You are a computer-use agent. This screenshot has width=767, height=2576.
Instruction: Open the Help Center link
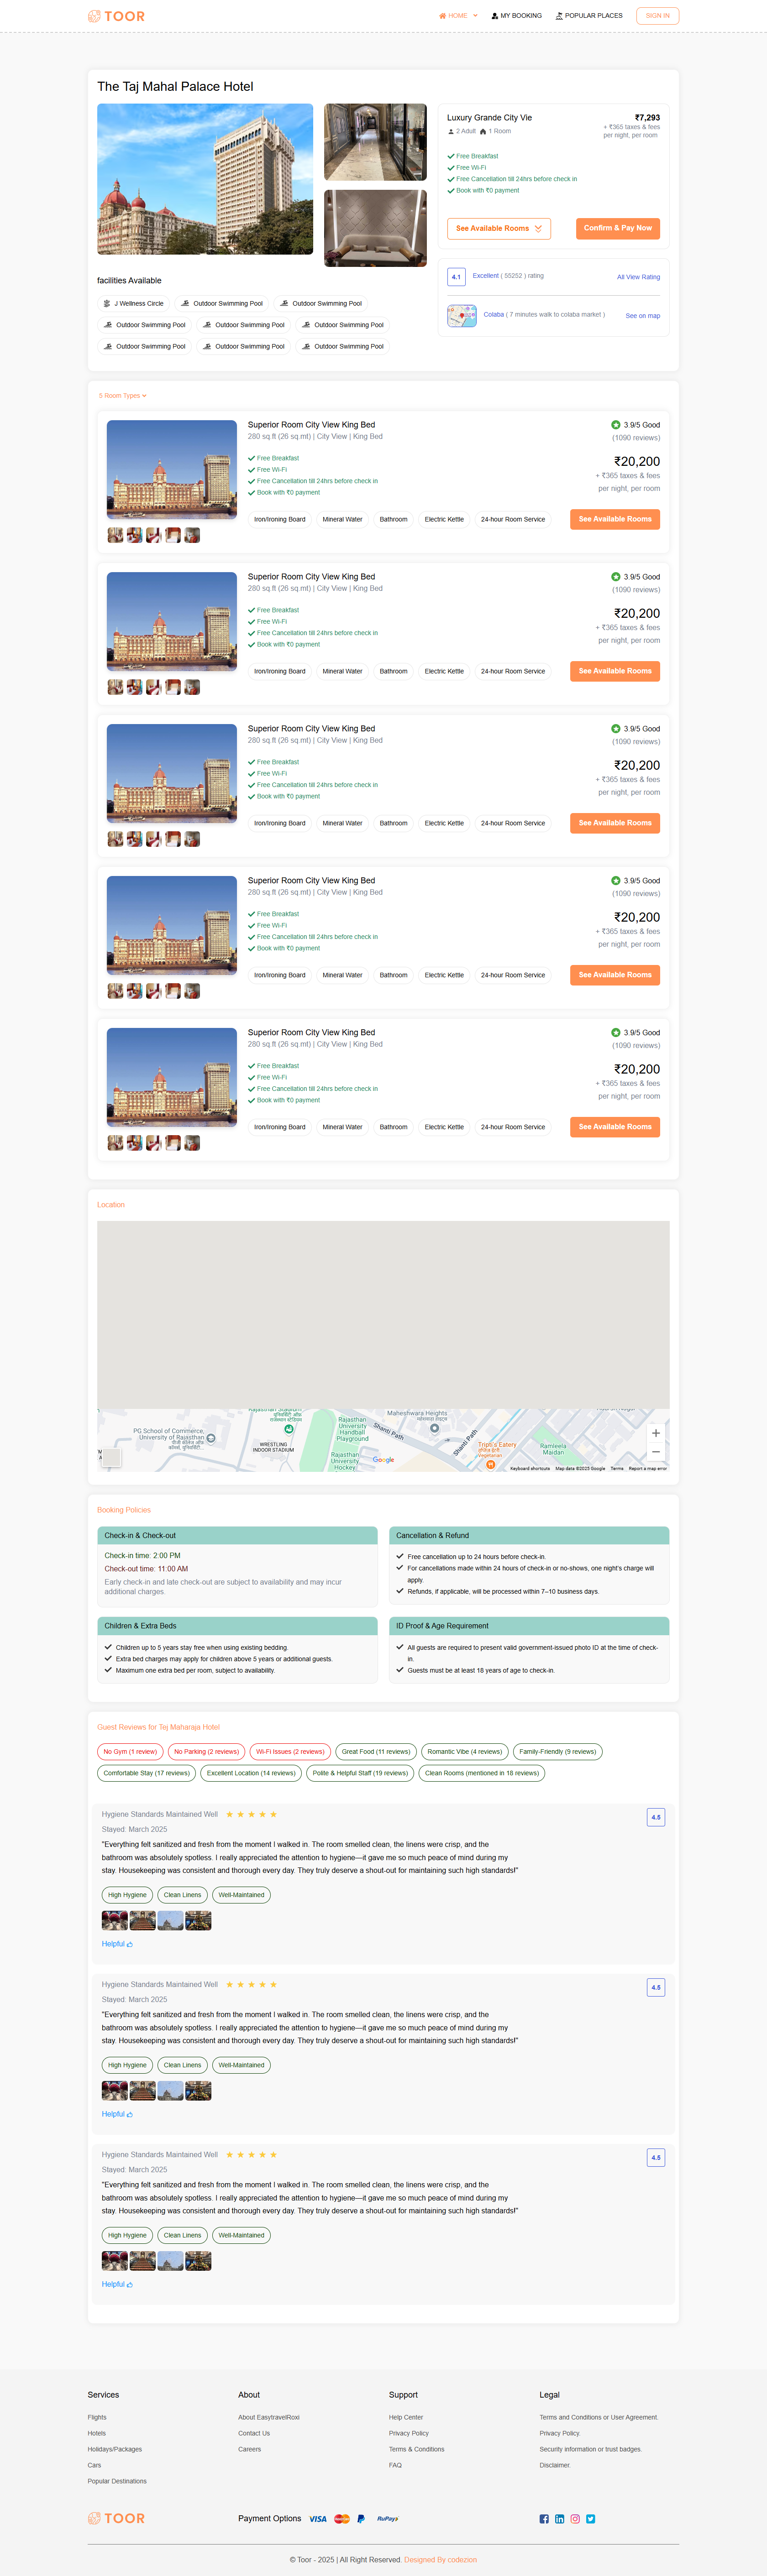pos(406,2417)
